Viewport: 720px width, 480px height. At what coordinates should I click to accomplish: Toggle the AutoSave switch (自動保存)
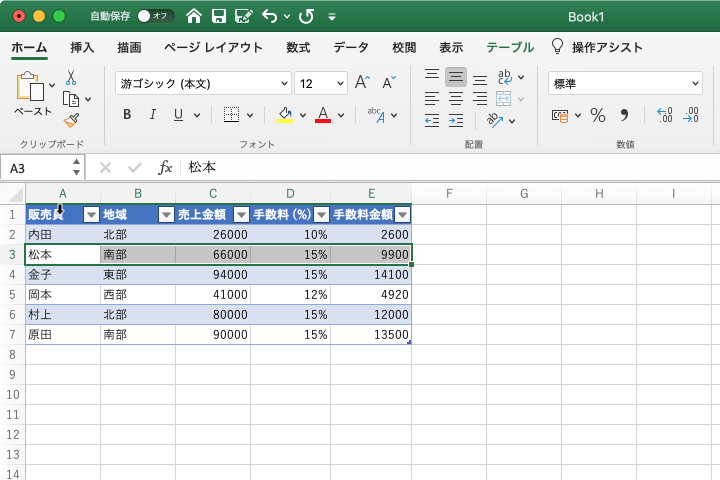point(155,17)
